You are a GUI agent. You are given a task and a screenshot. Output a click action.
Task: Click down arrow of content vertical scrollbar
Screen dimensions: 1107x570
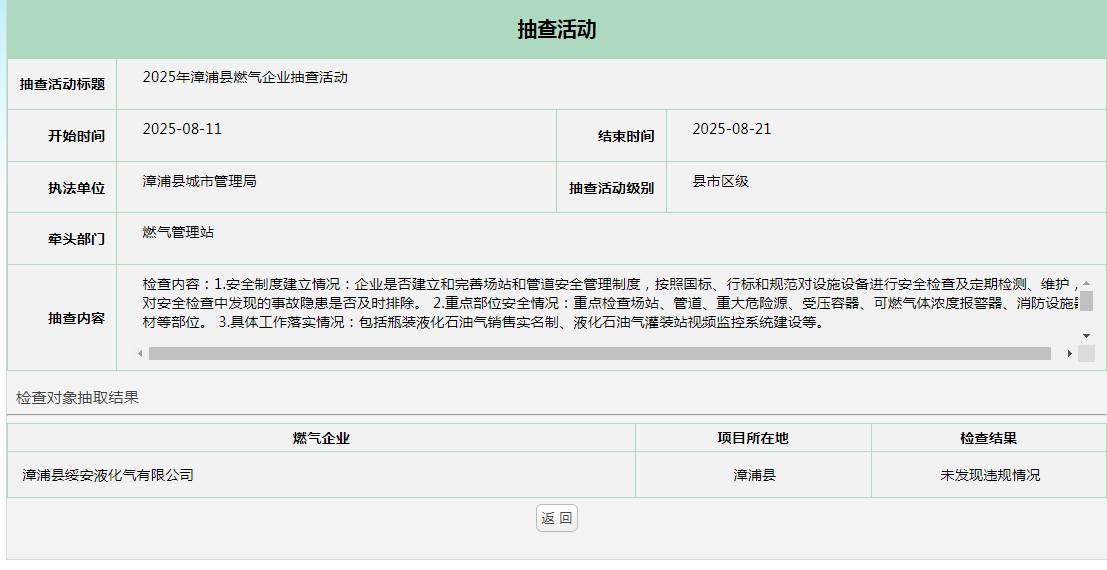pos(1086,336)
